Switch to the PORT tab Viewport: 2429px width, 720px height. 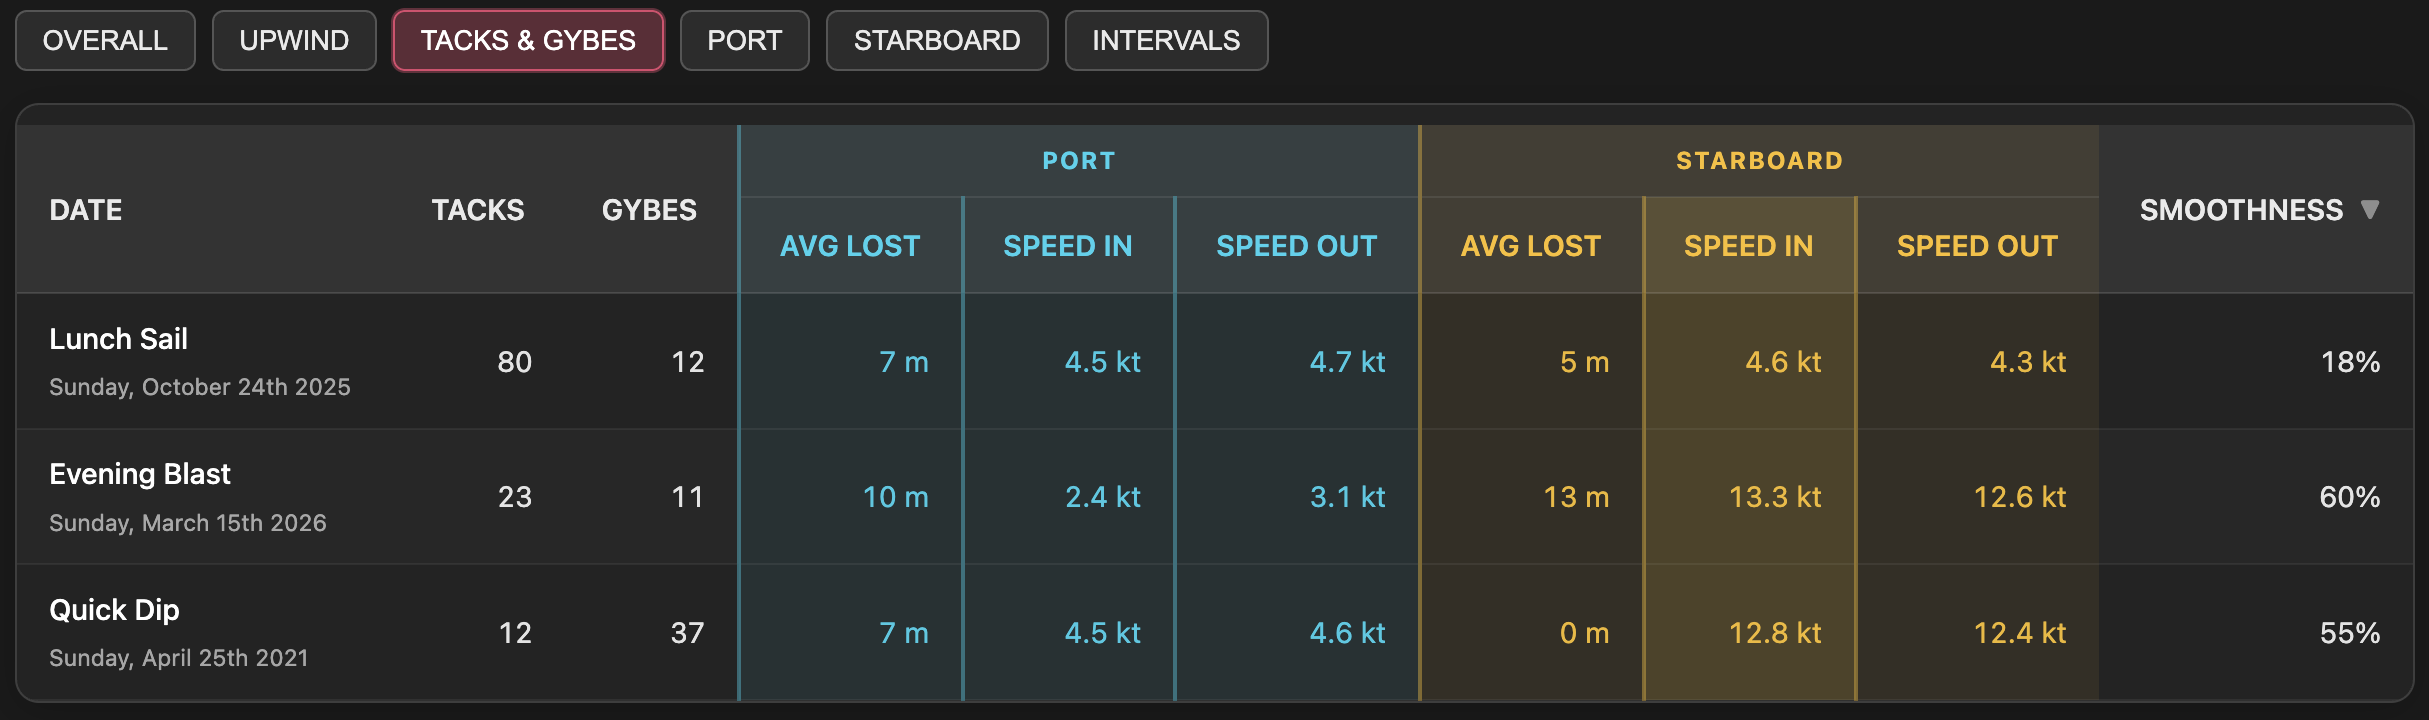click(744, 40)
